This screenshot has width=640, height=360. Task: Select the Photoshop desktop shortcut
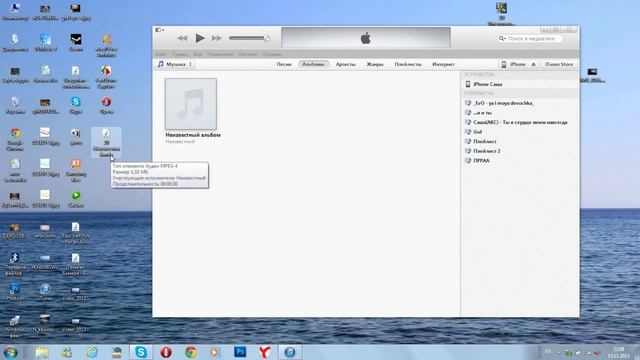click(15, 292)
